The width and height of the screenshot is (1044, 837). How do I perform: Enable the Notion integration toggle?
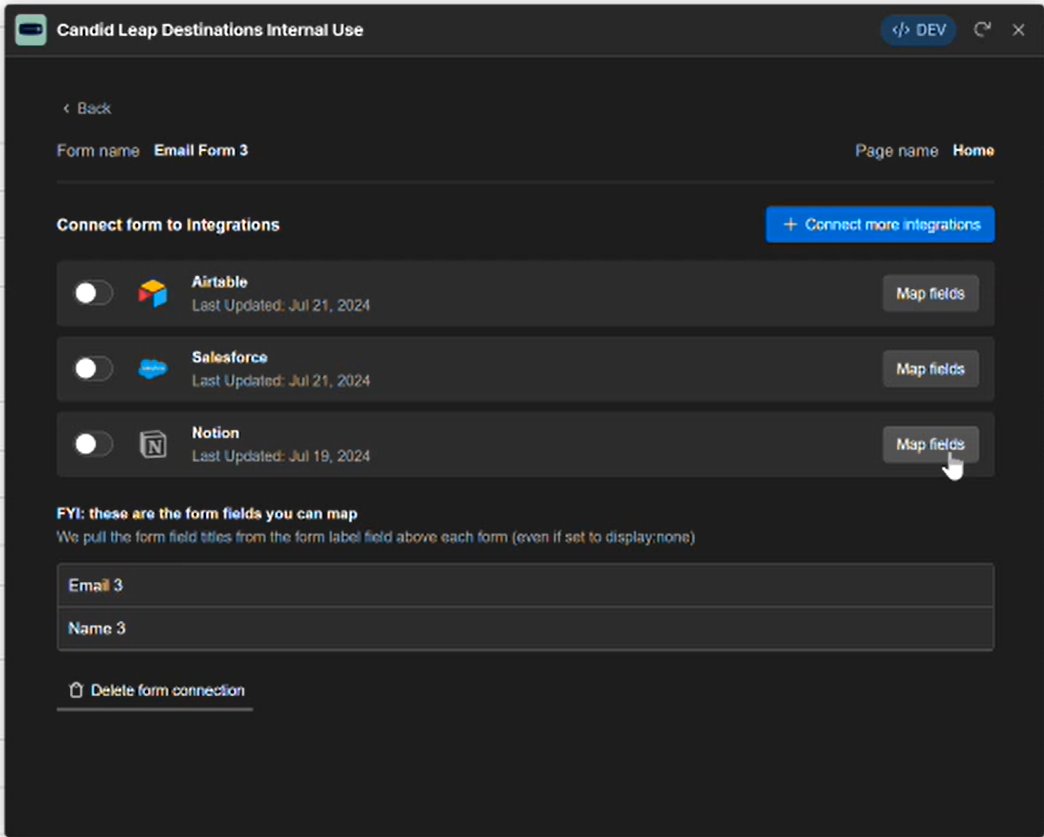[x=93, y=443]
